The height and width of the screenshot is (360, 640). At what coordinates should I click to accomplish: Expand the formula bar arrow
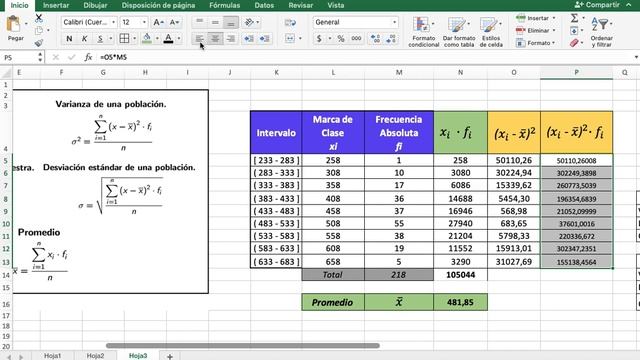(x=636, y=57)
